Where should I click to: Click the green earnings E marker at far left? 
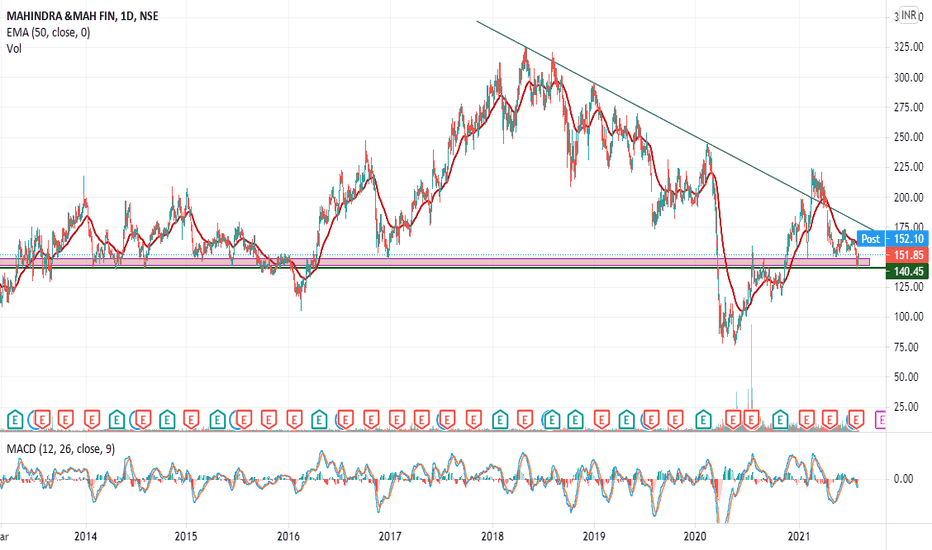[15, 420]
